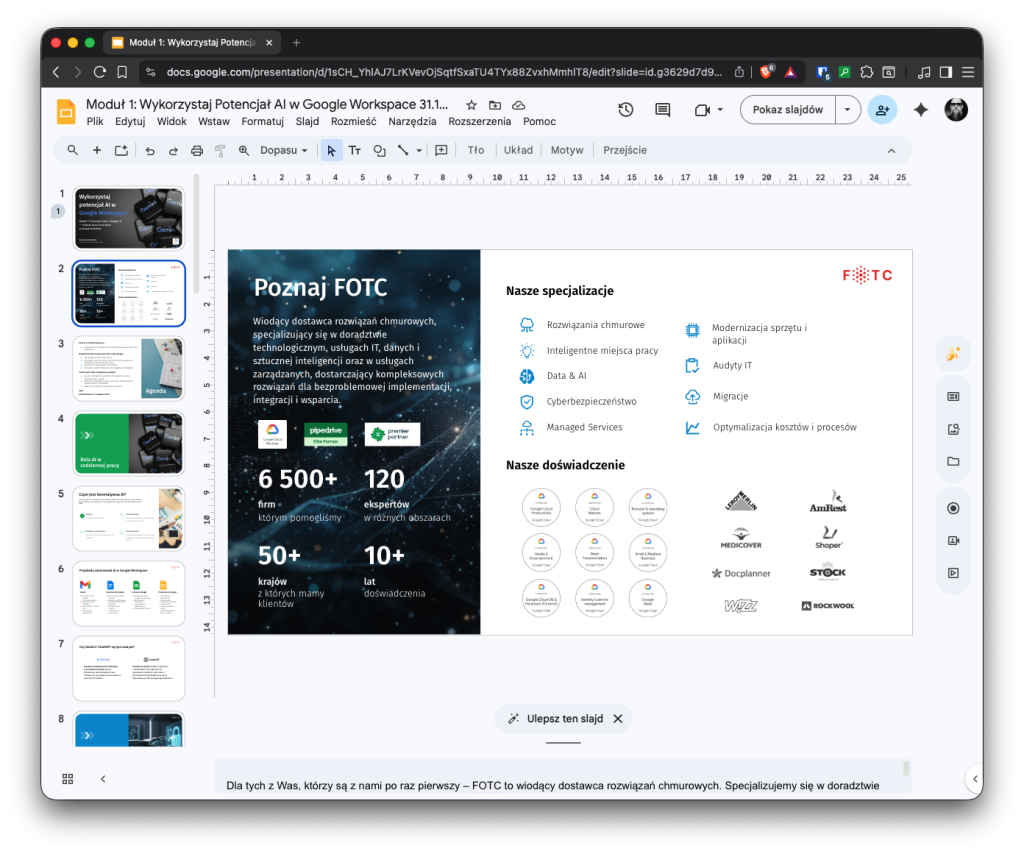Select slide 4 green thumbnail
Image resolution: width=1024 pixels, height=854 pixels.
(x=129, y=443)
